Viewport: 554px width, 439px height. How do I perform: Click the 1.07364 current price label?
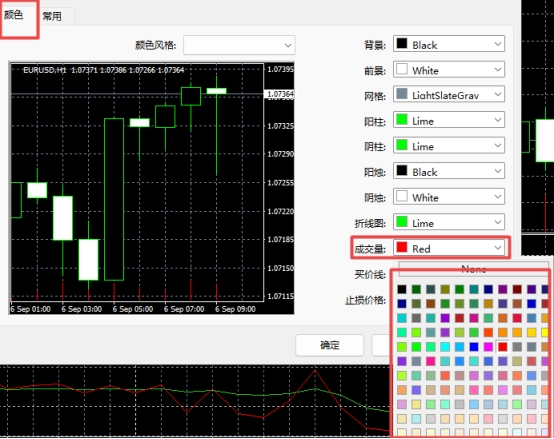[280, 94]
